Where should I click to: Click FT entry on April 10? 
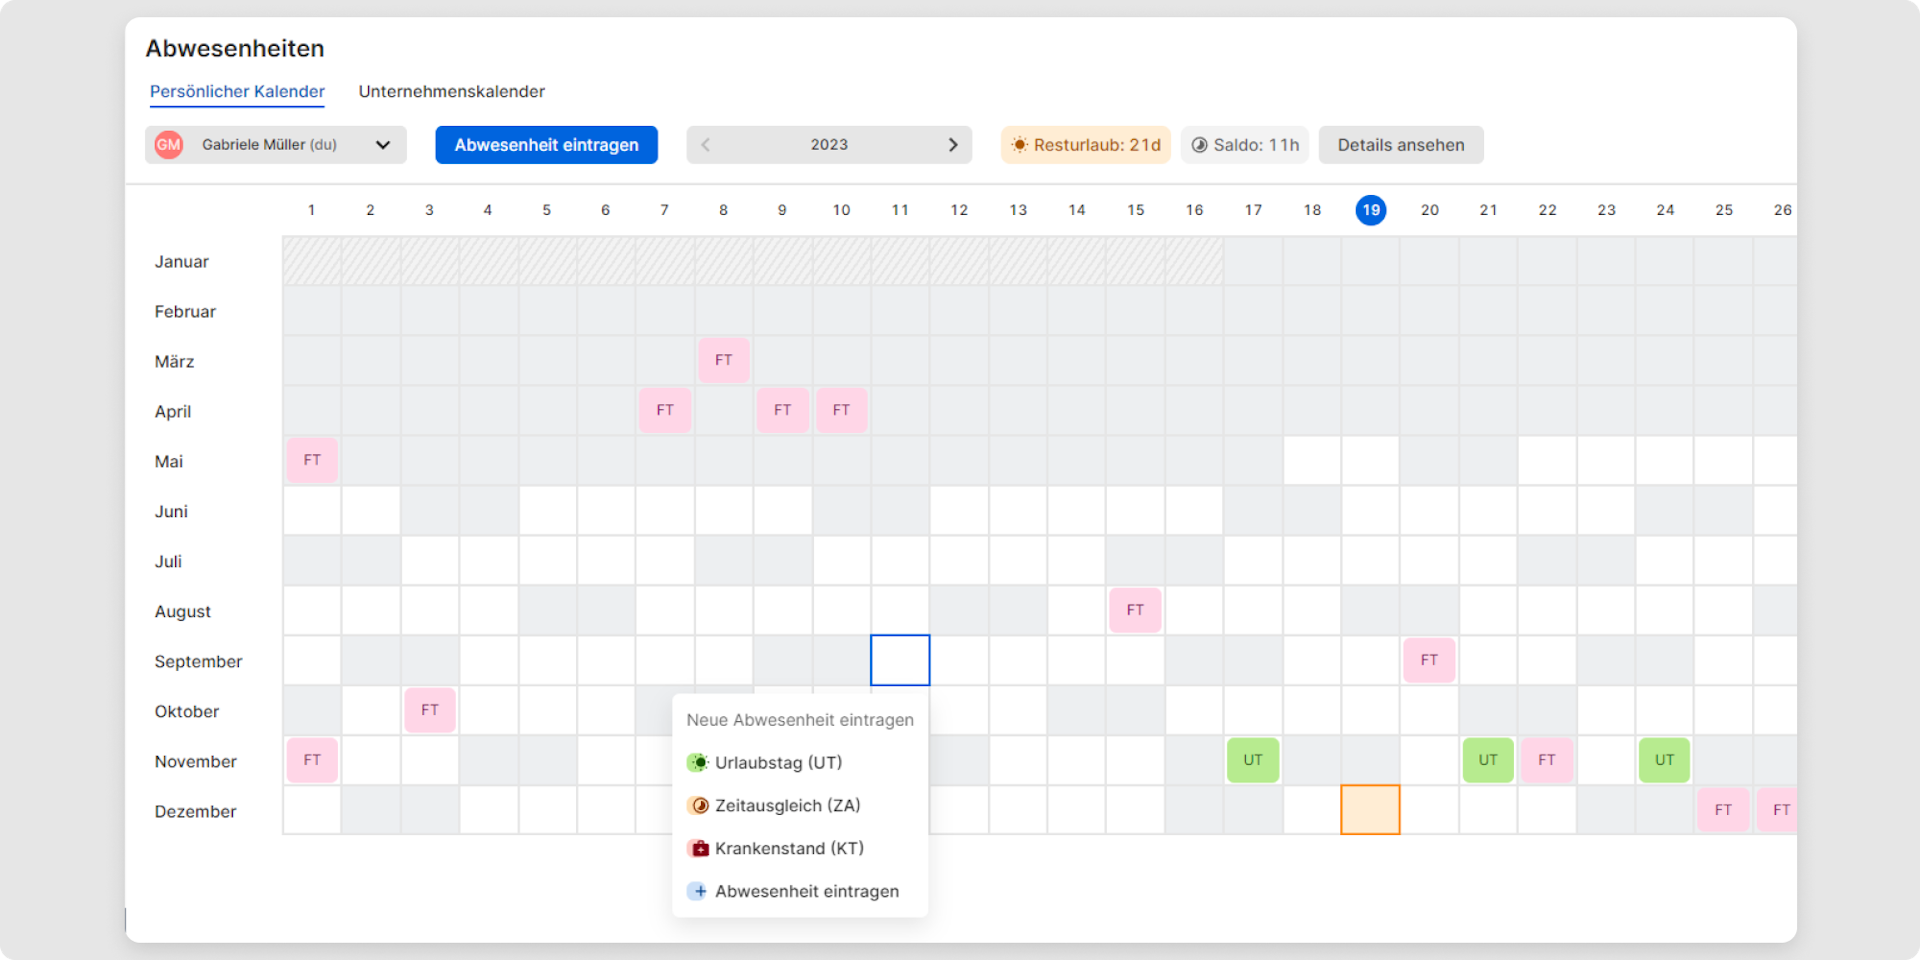[842, 410]
